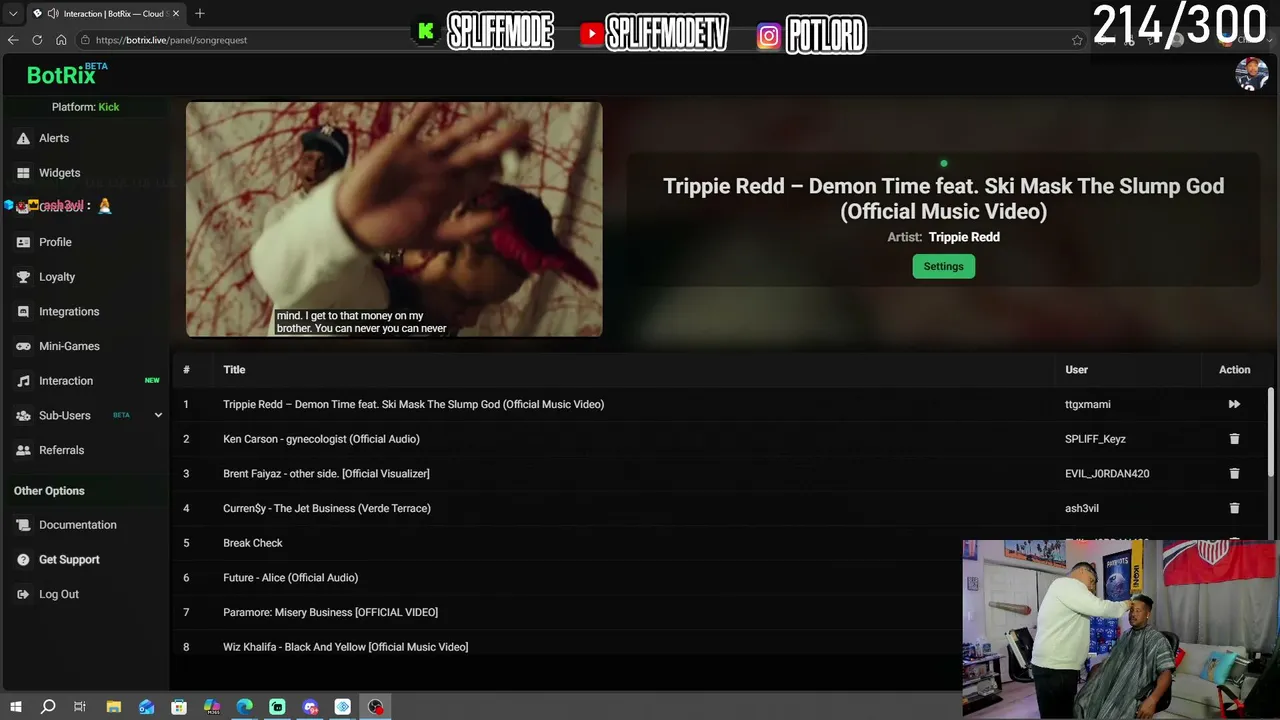
Task: Select Brent Faiyaz - other side title
Action: tap(326, 473)
